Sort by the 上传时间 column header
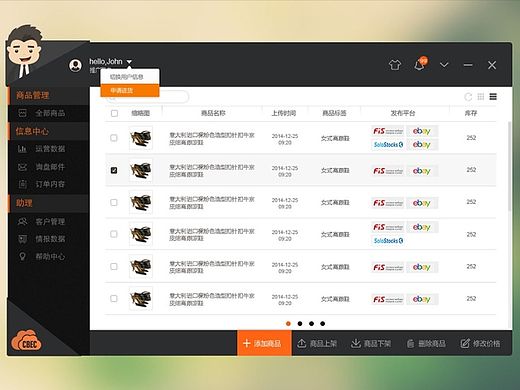 coord(284,113)
